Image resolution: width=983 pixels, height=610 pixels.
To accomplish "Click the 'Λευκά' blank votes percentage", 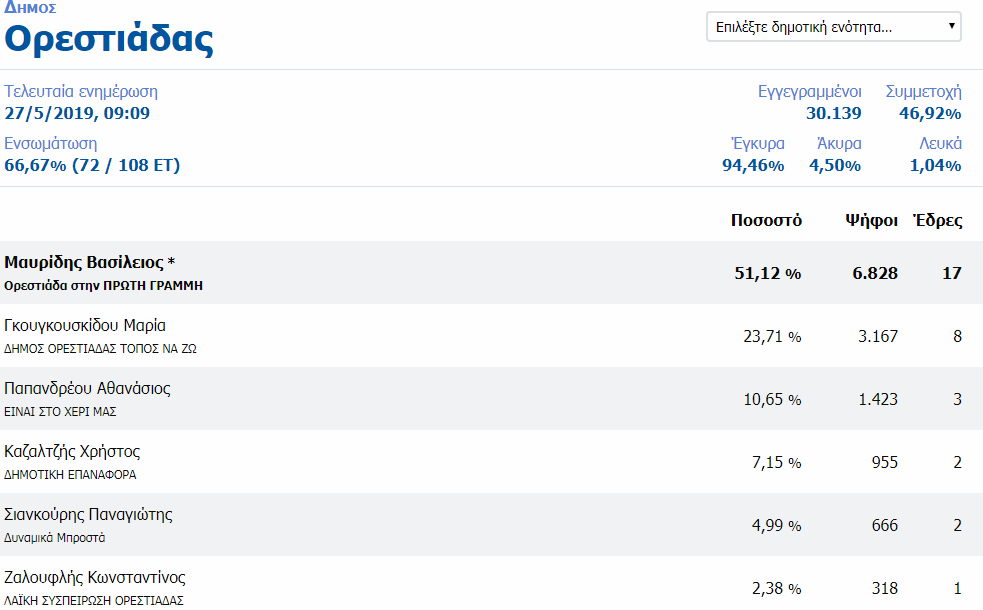I will click(x=935, y=165).
